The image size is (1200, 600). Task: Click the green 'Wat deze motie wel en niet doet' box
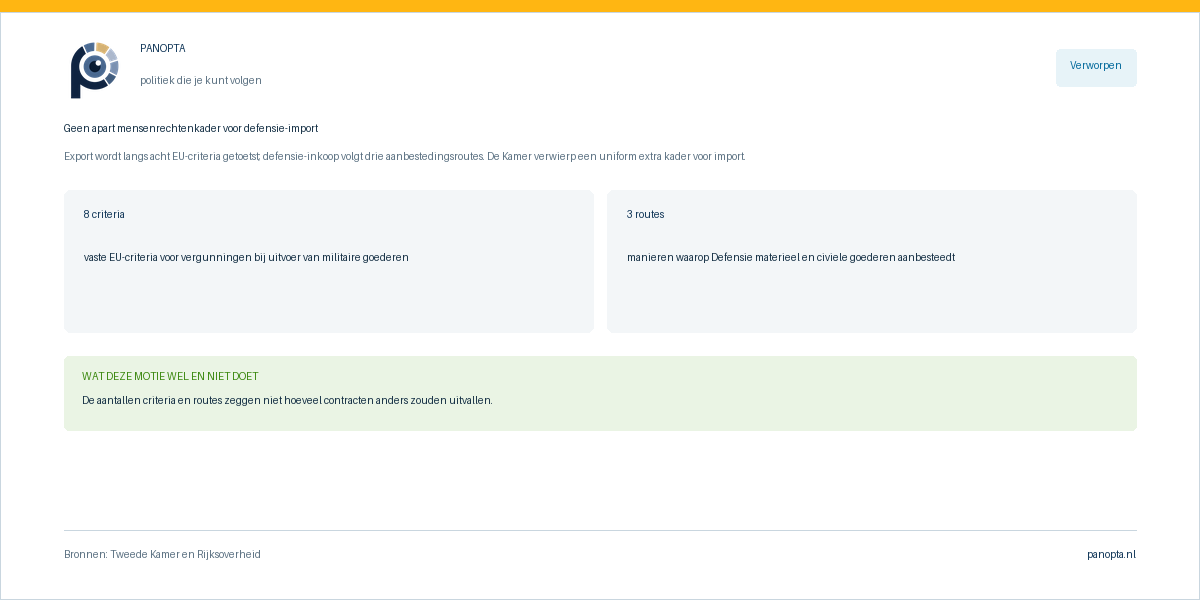click(x=600, y=393)
